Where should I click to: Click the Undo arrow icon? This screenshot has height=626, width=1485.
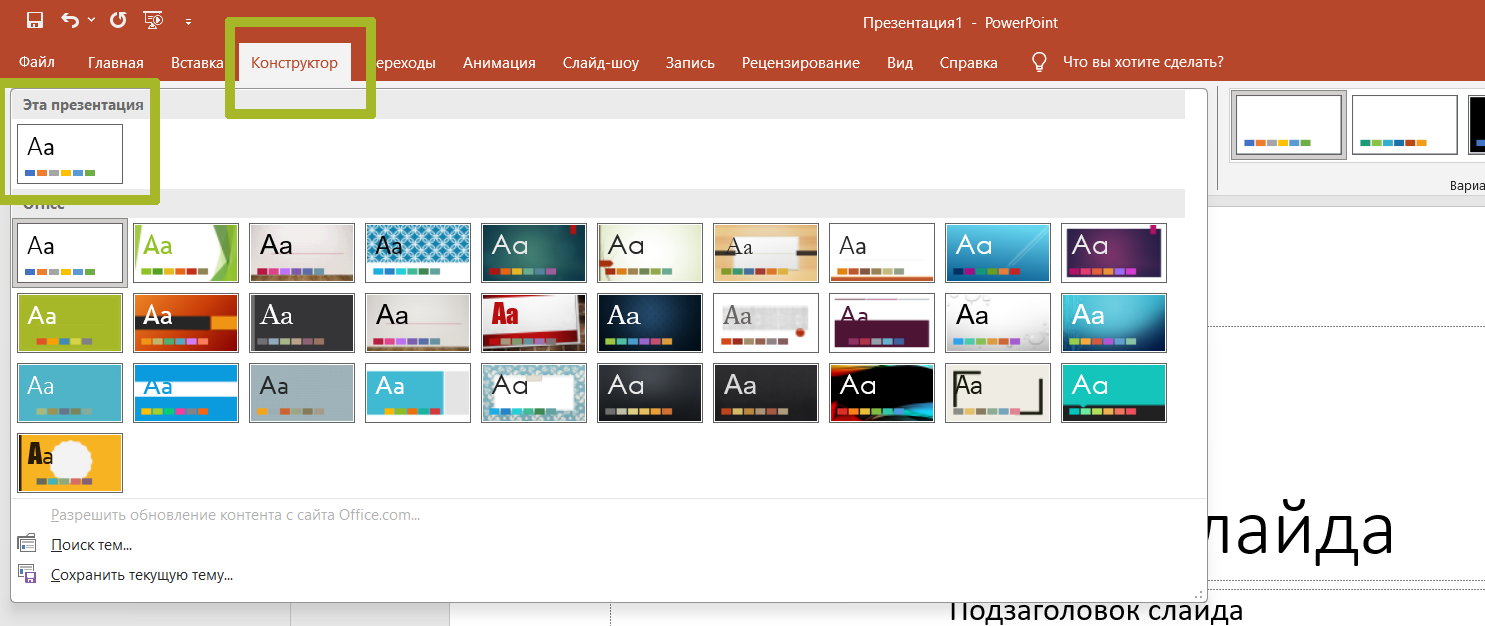point(69,20)
